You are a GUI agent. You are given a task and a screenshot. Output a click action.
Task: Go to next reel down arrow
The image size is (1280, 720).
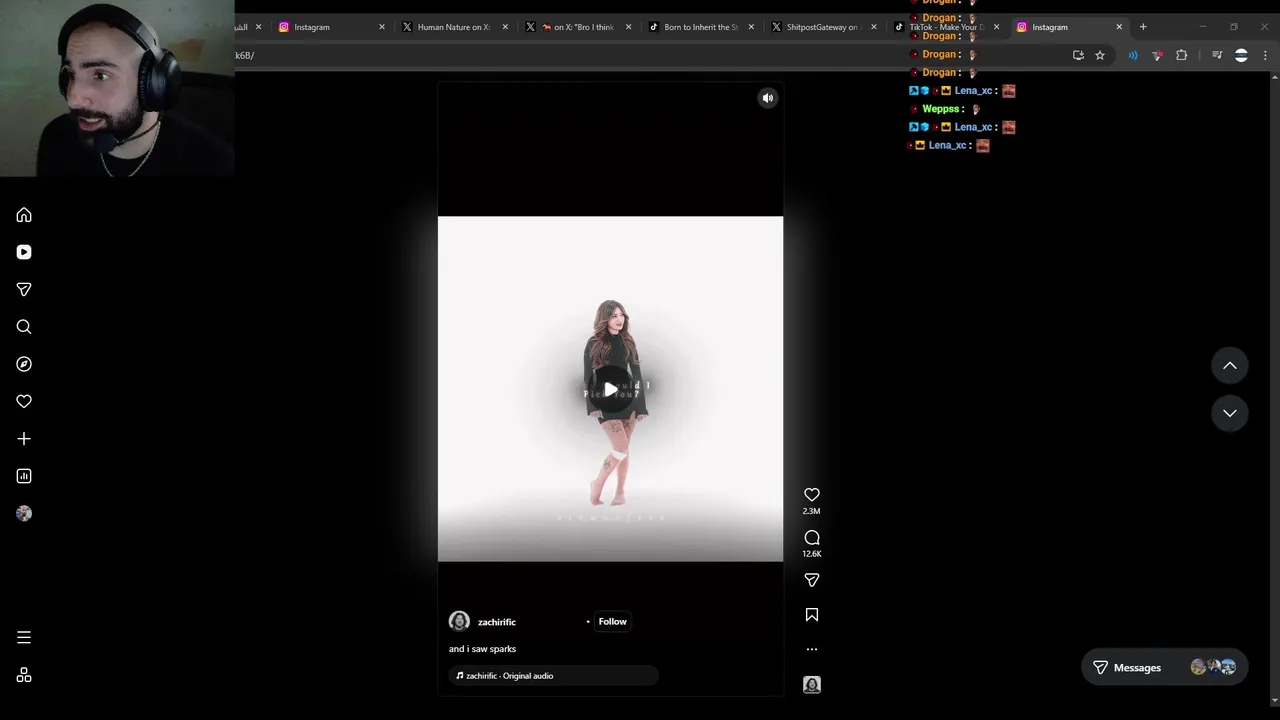[1229, 413]
